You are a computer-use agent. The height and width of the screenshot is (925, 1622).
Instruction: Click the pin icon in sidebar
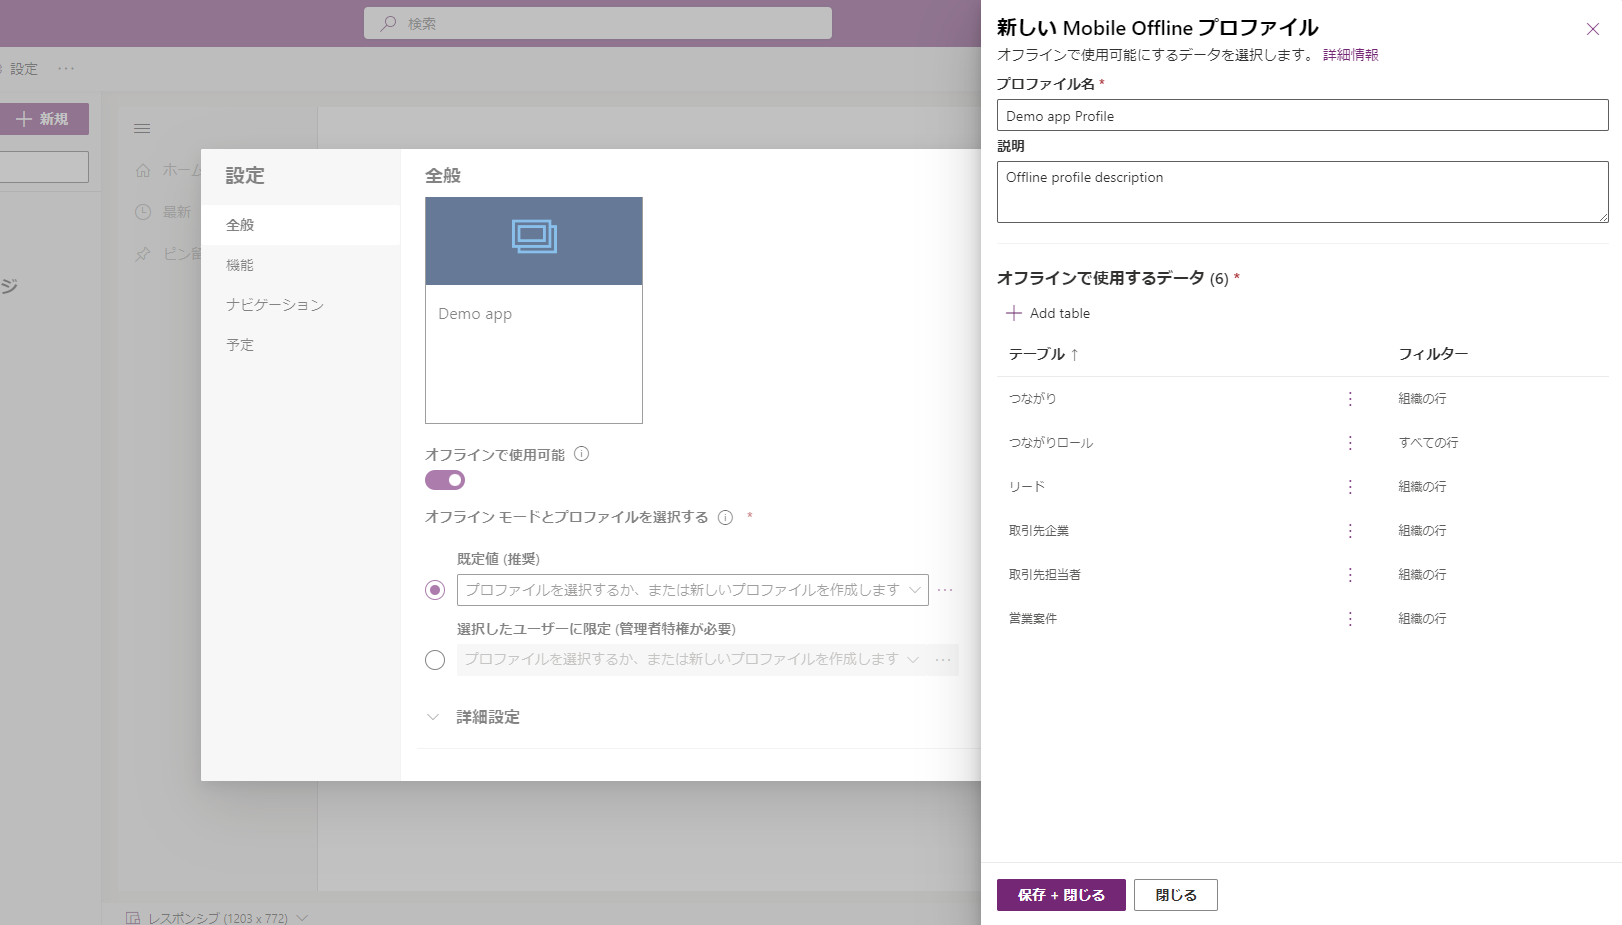coord(143,254)
